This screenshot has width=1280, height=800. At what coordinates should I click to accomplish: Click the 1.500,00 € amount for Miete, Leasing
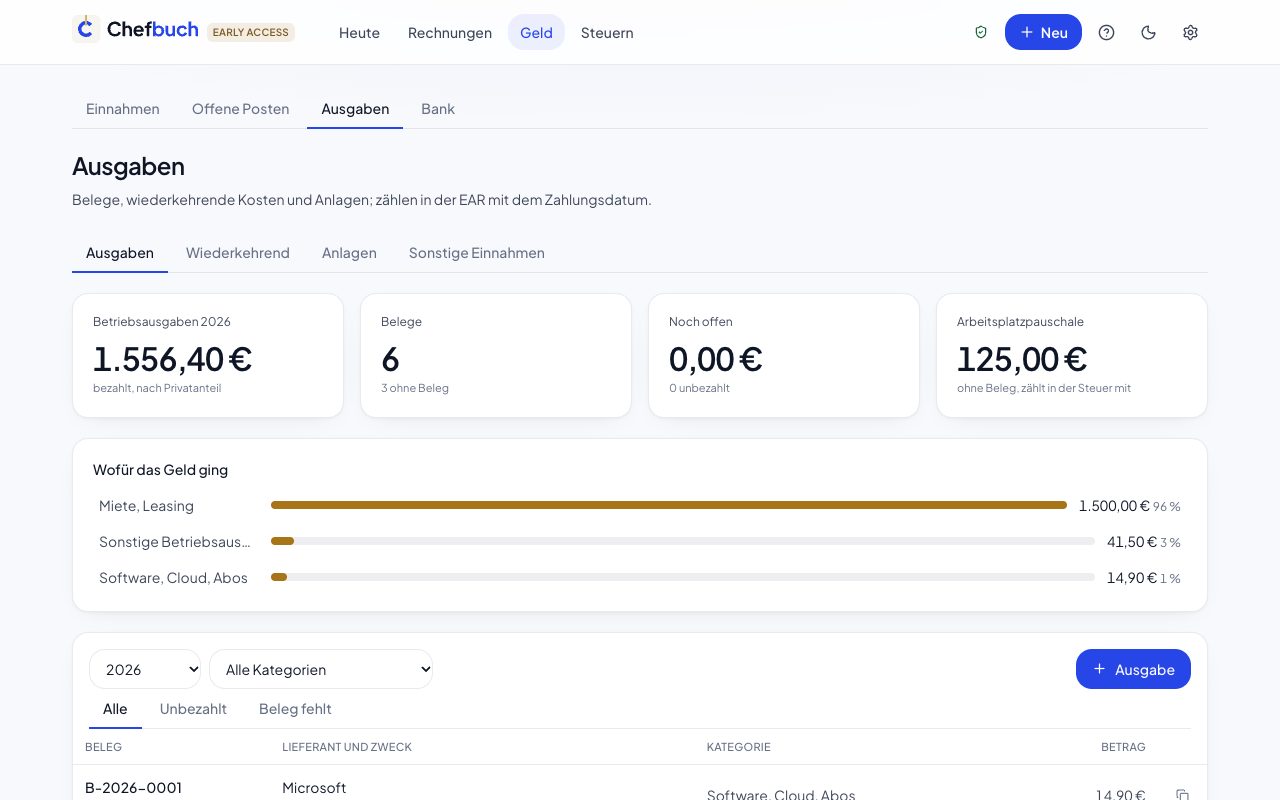1114,506
